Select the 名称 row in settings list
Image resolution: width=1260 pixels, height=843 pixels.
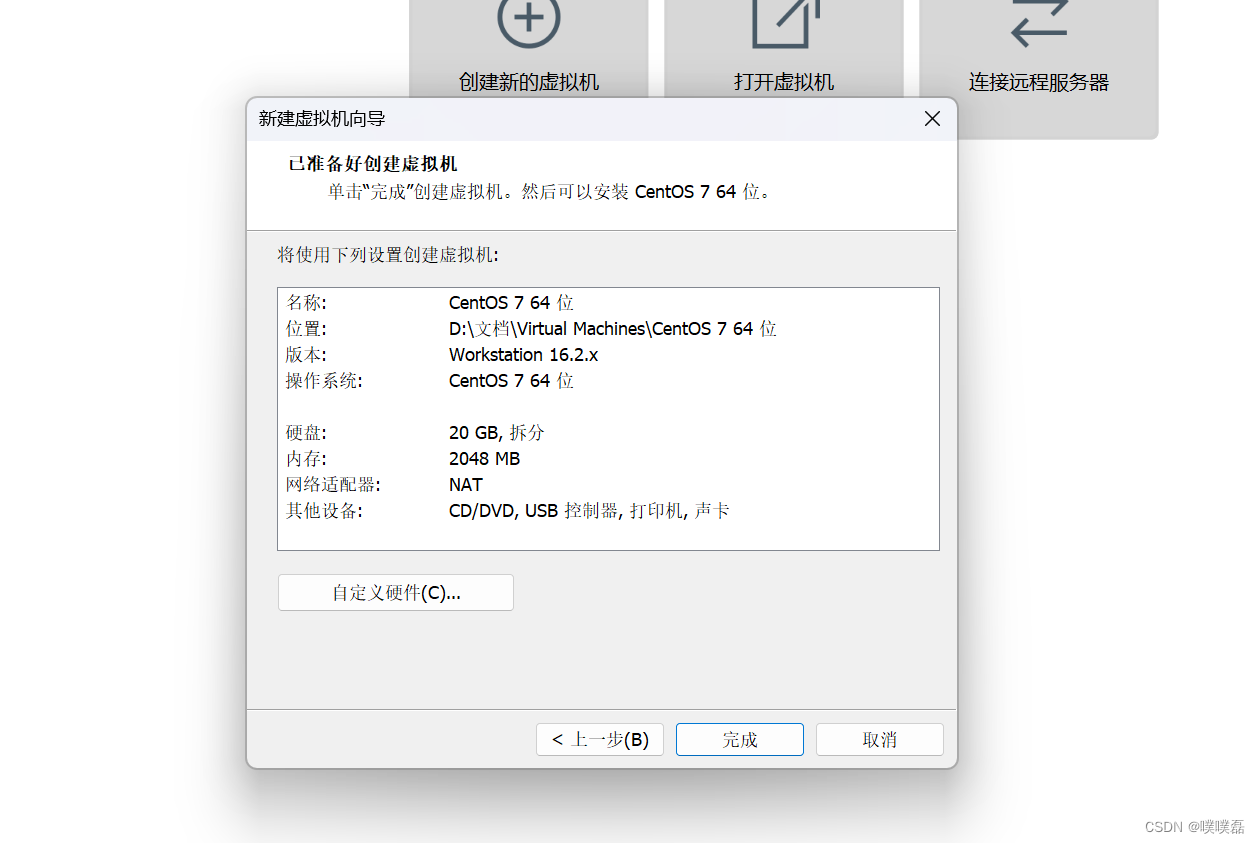608,302
